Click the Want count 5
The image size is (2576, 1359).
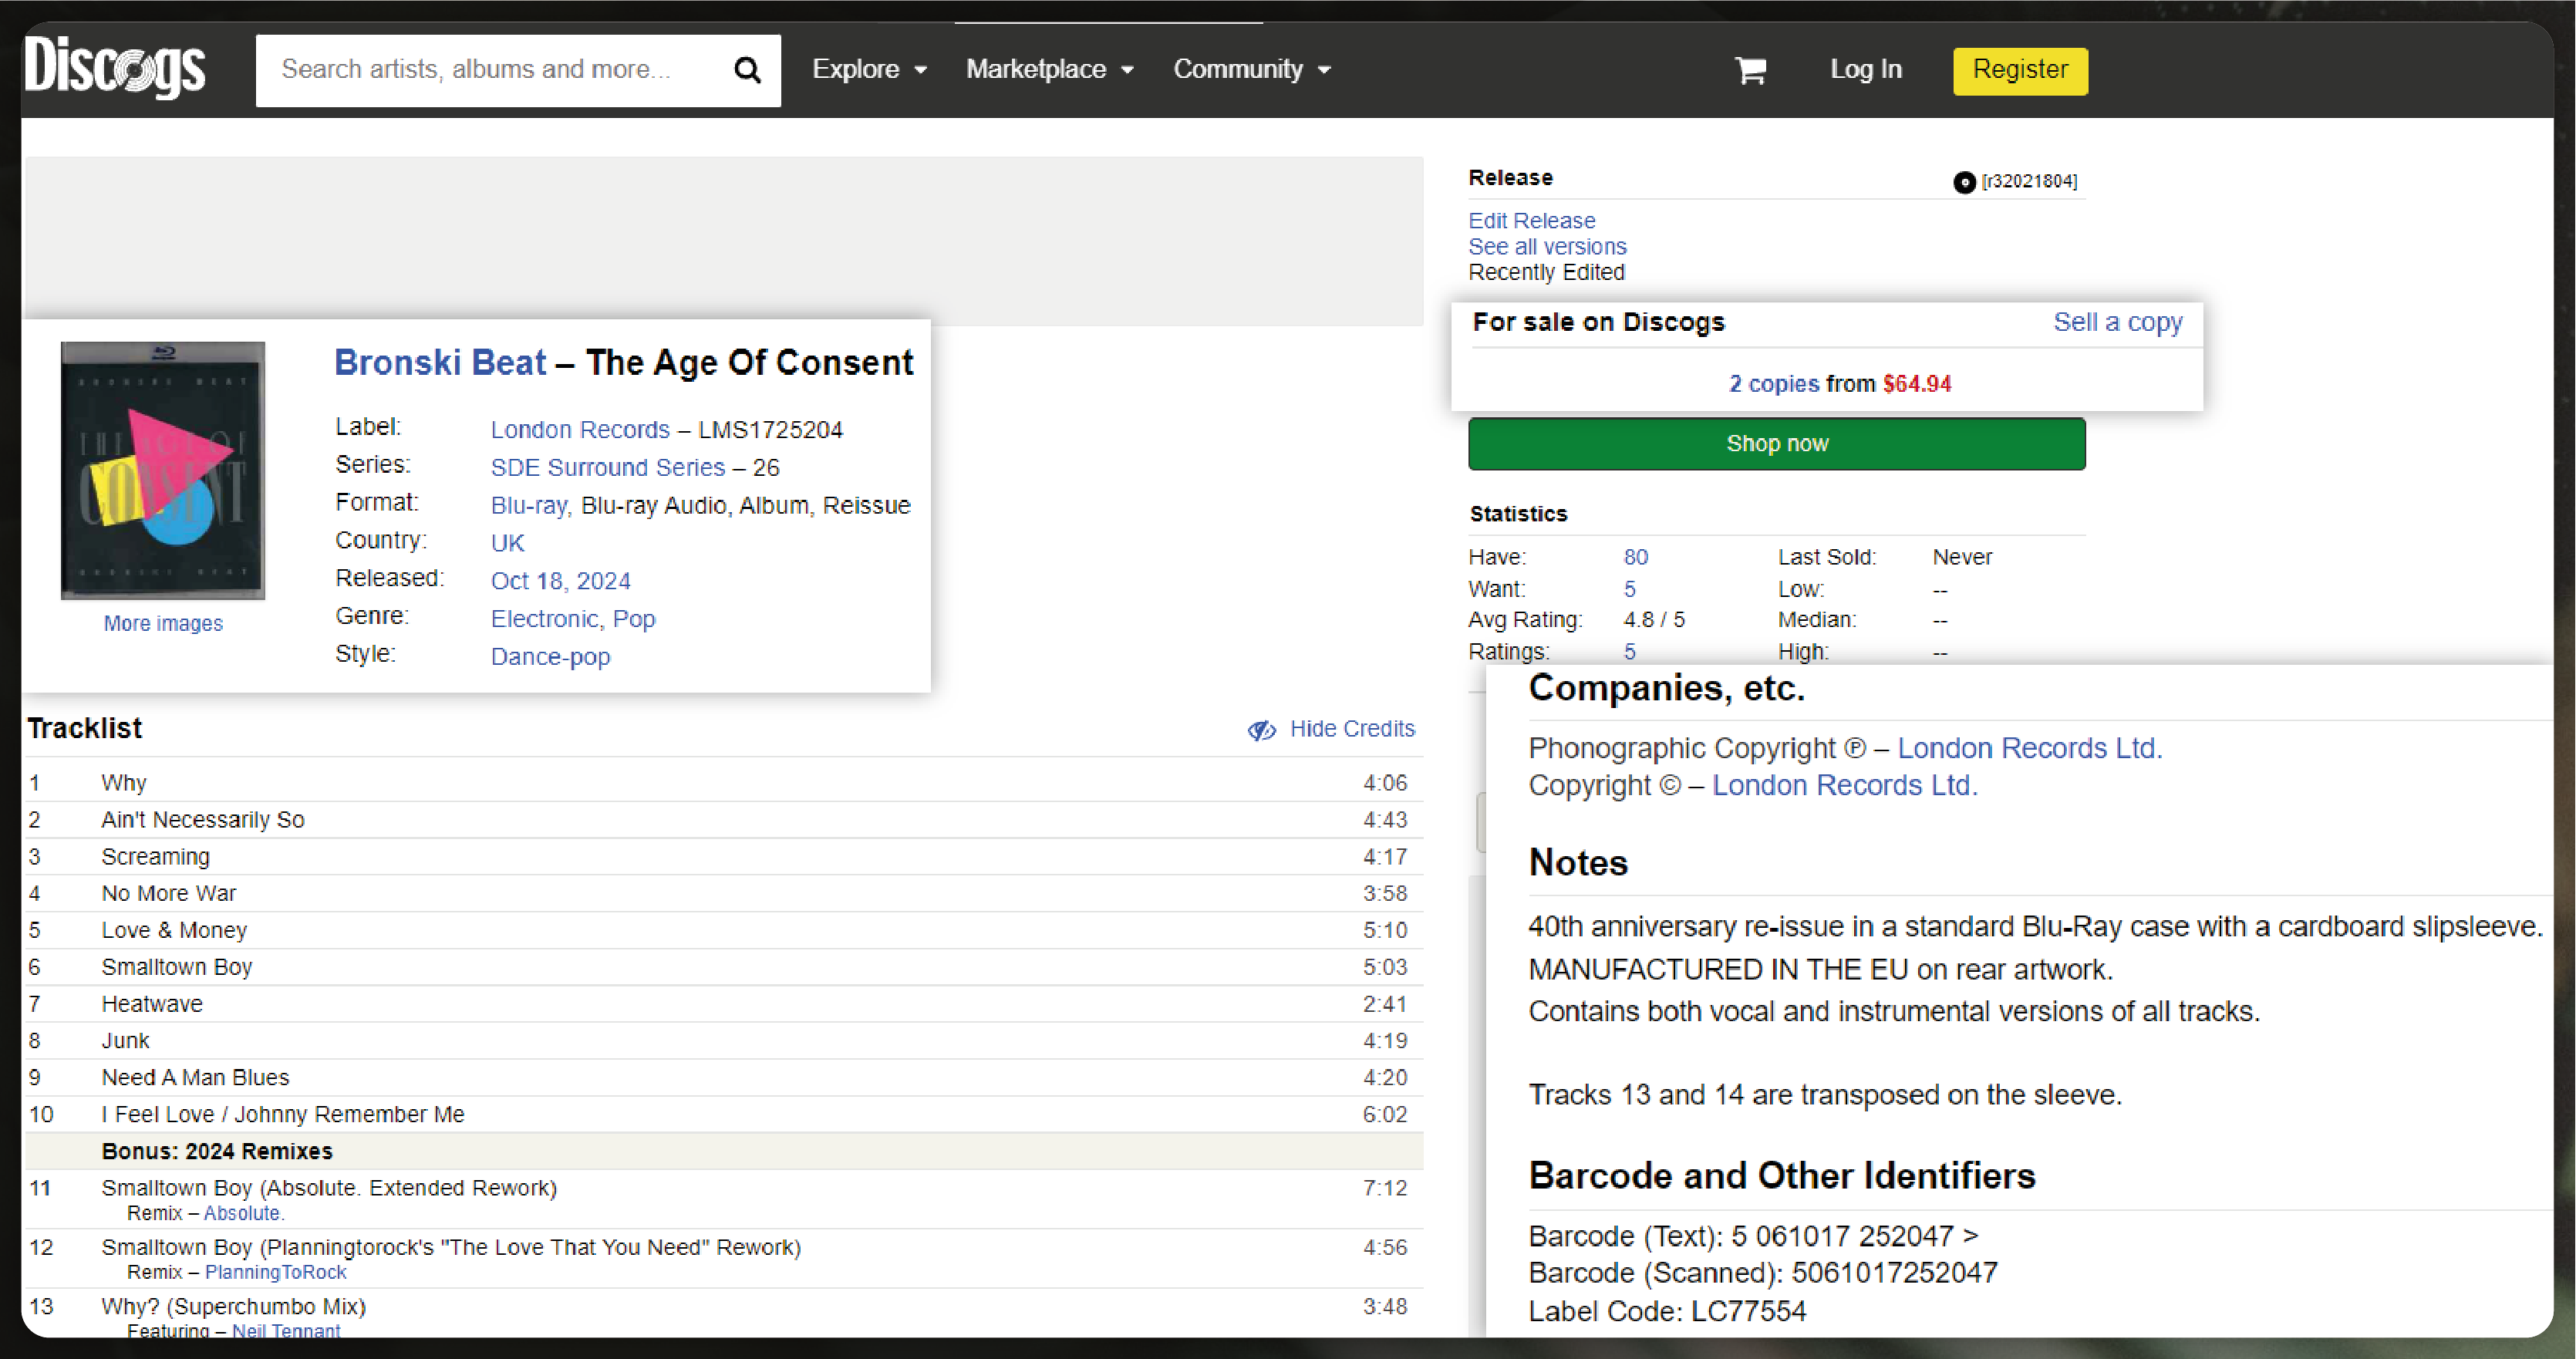[1630, 589]
